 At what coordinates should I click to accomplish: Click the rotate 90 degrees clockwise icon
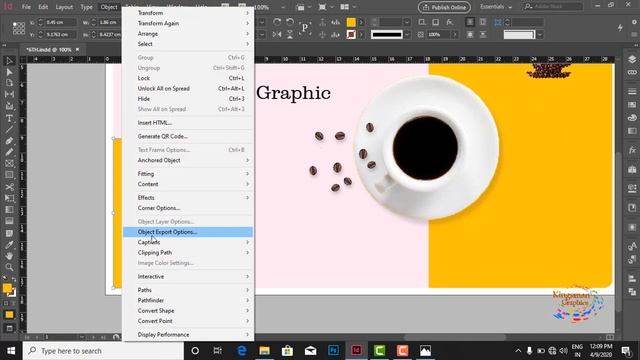(x=277, y=22)
